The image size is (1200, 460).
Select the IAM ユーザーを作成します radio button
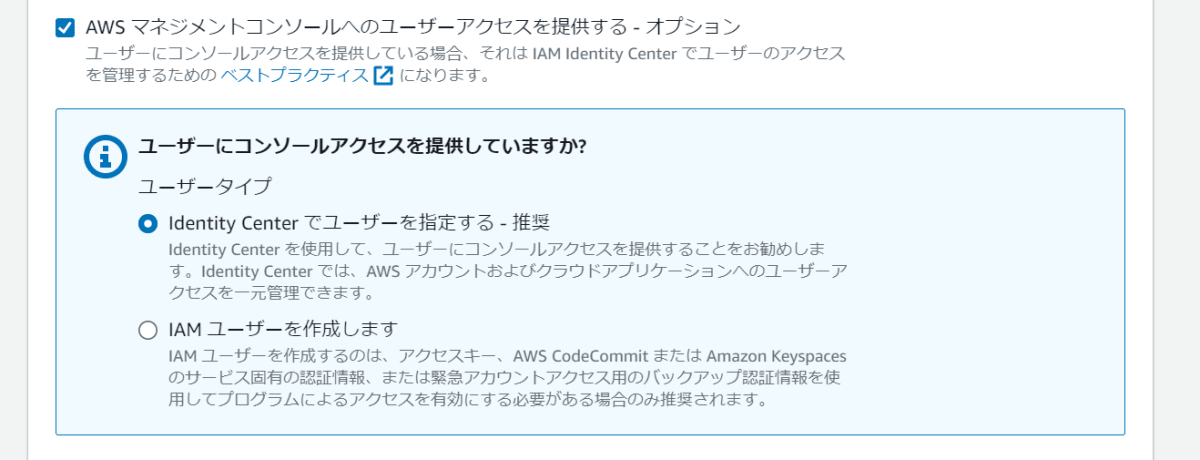(x=148, y=329)
